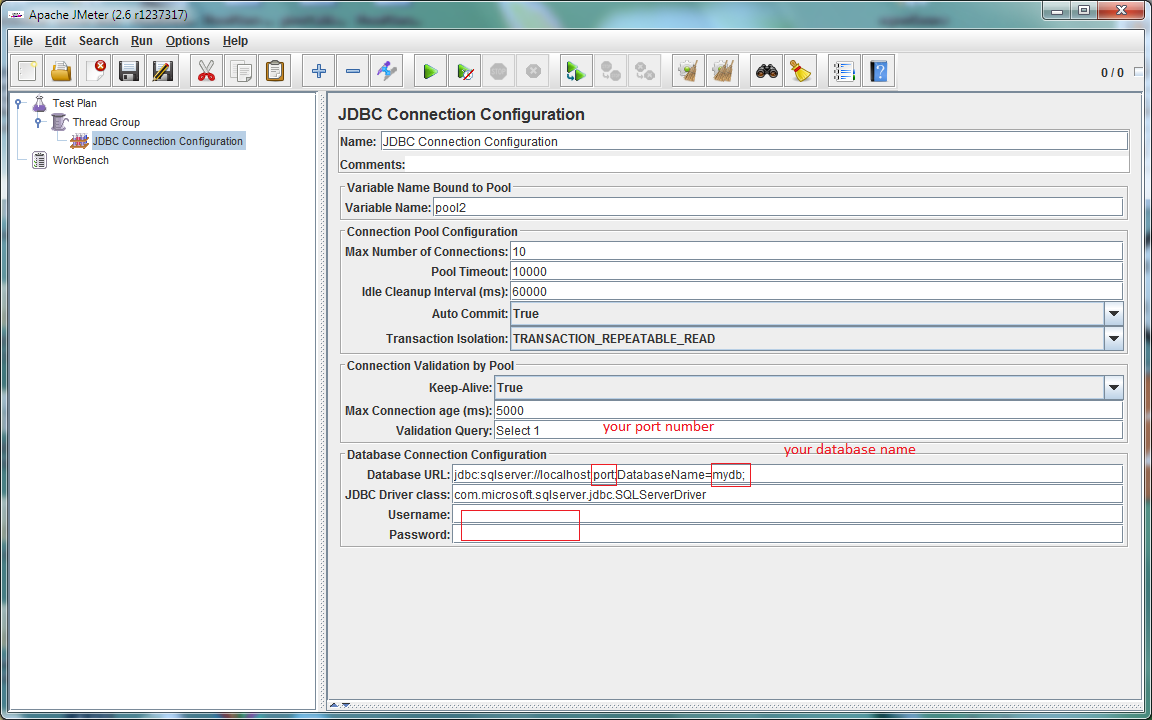1152x720 pixels.
Task: Reset search with the yellow broom icon
Action: (x=801, y=71)
